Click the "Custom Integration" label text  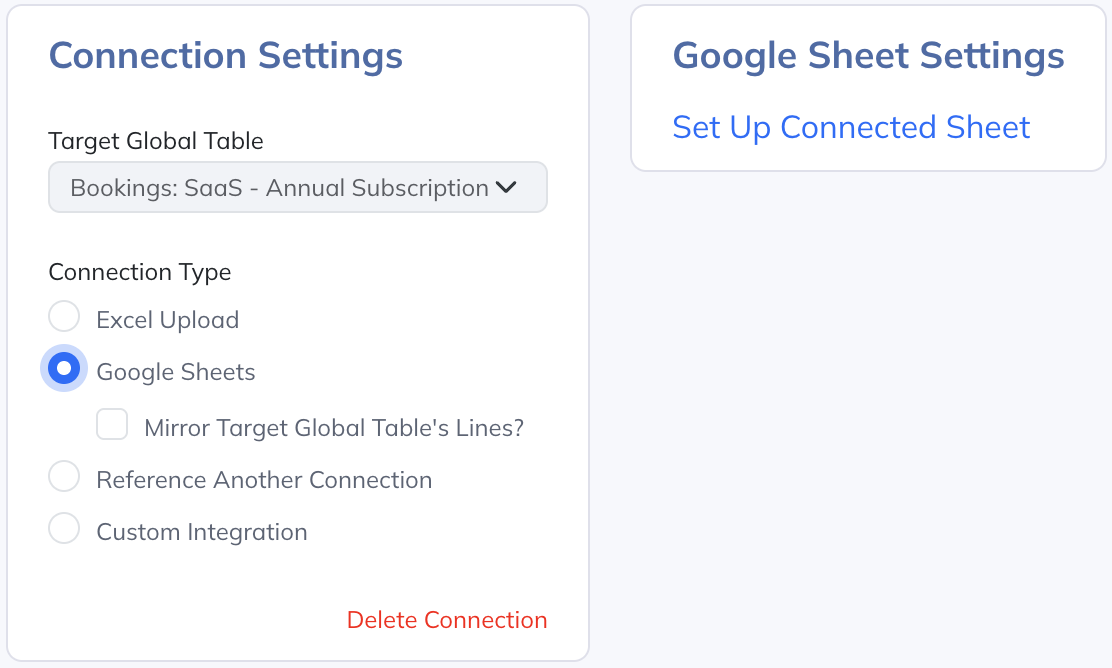click(x=201, y=532)
